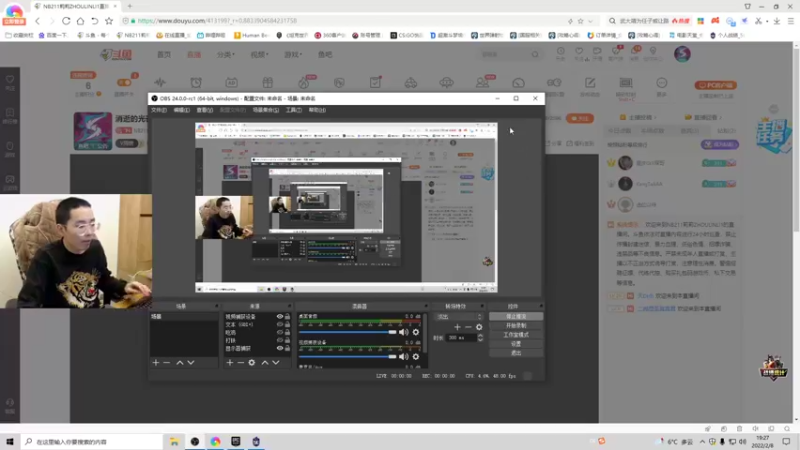Open OBS from the Windows taskbar
The image size is (800, 450).
point(195,442)
